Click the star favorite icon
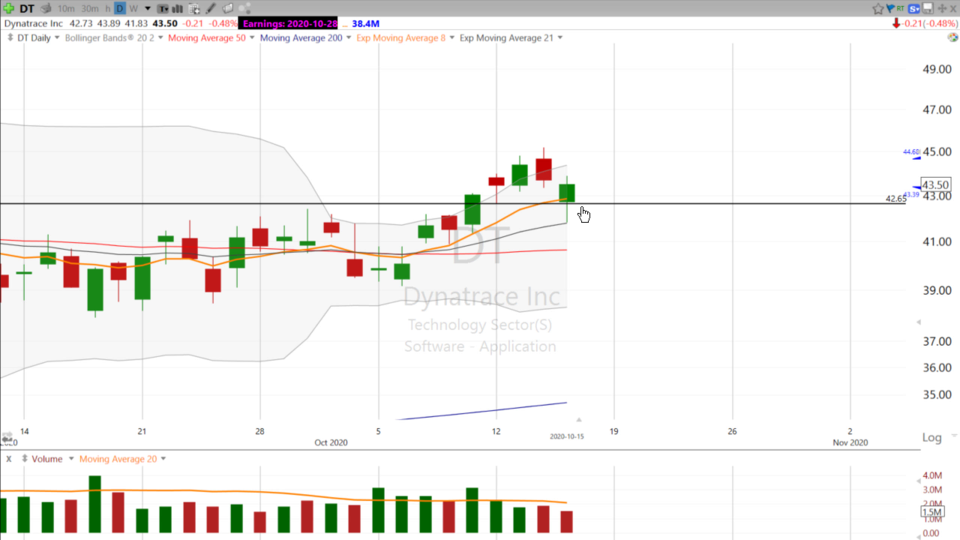This screenshot has width=960, height=540. [878, 9]
